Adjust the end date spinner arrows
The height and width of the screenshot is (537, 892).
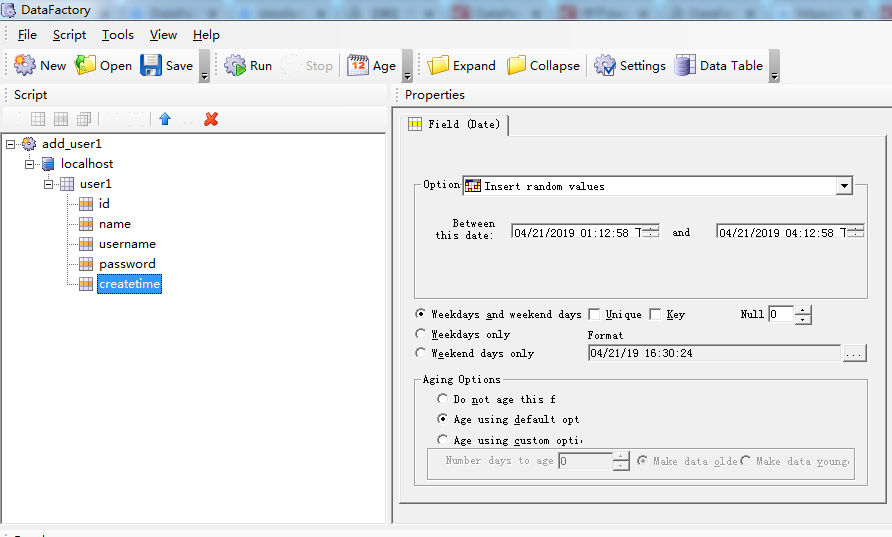pyautogui.click(x=856, y=231)
